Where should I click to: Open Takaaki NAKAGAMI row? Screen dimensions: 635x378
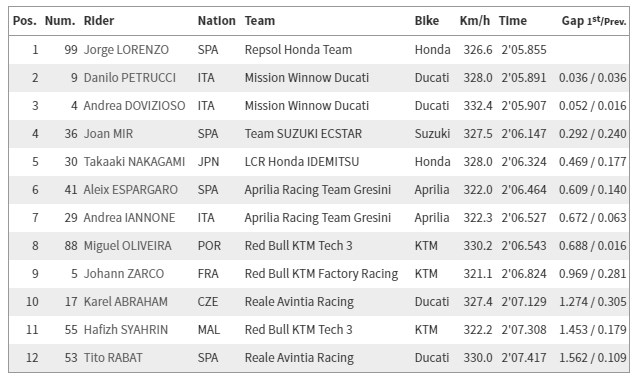point(319,162)
